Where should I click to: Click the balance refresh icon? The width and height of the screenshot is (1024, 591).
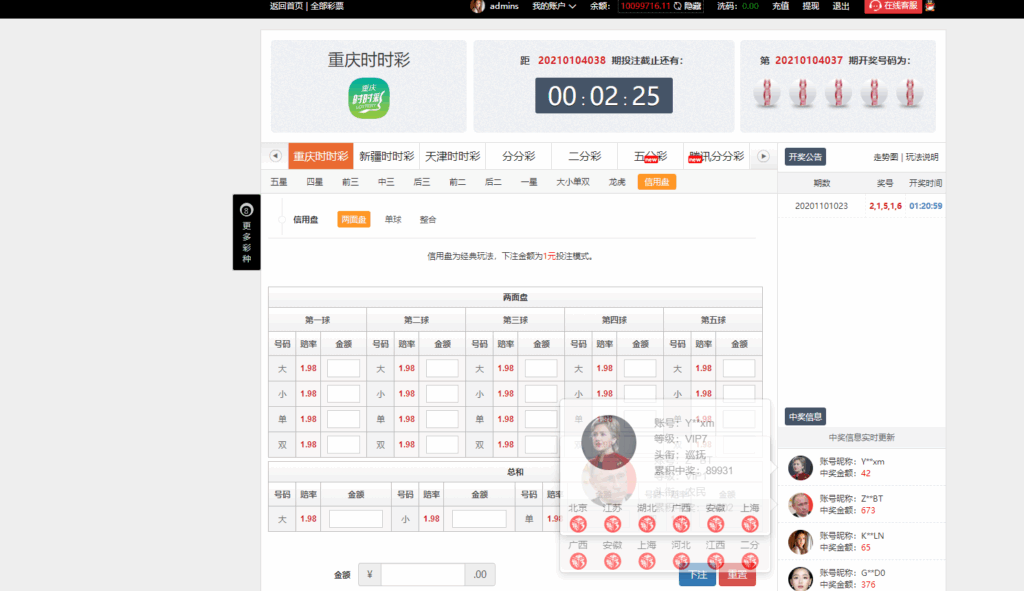coord(678,6)
